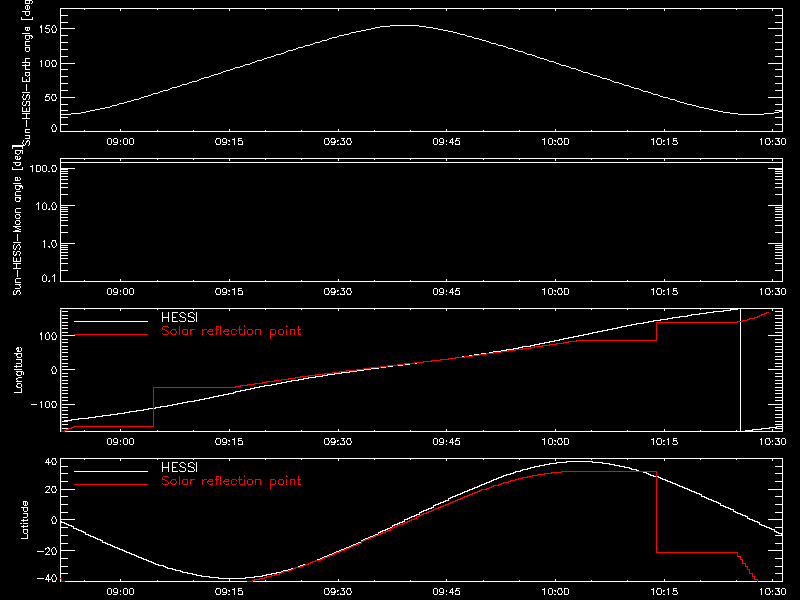Click the 0 tick on Longitude axis
The height and width of the screenshot is (600, 800).
point(54,370)
